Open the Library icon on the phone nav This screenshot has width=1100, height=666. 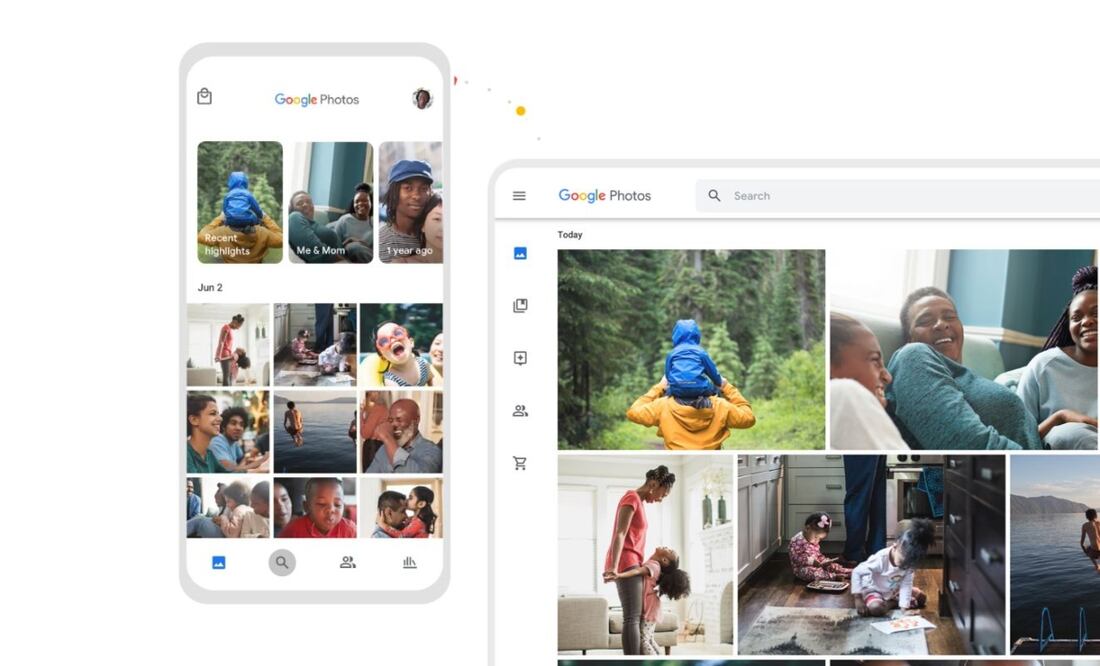click(x=409, y=562)
